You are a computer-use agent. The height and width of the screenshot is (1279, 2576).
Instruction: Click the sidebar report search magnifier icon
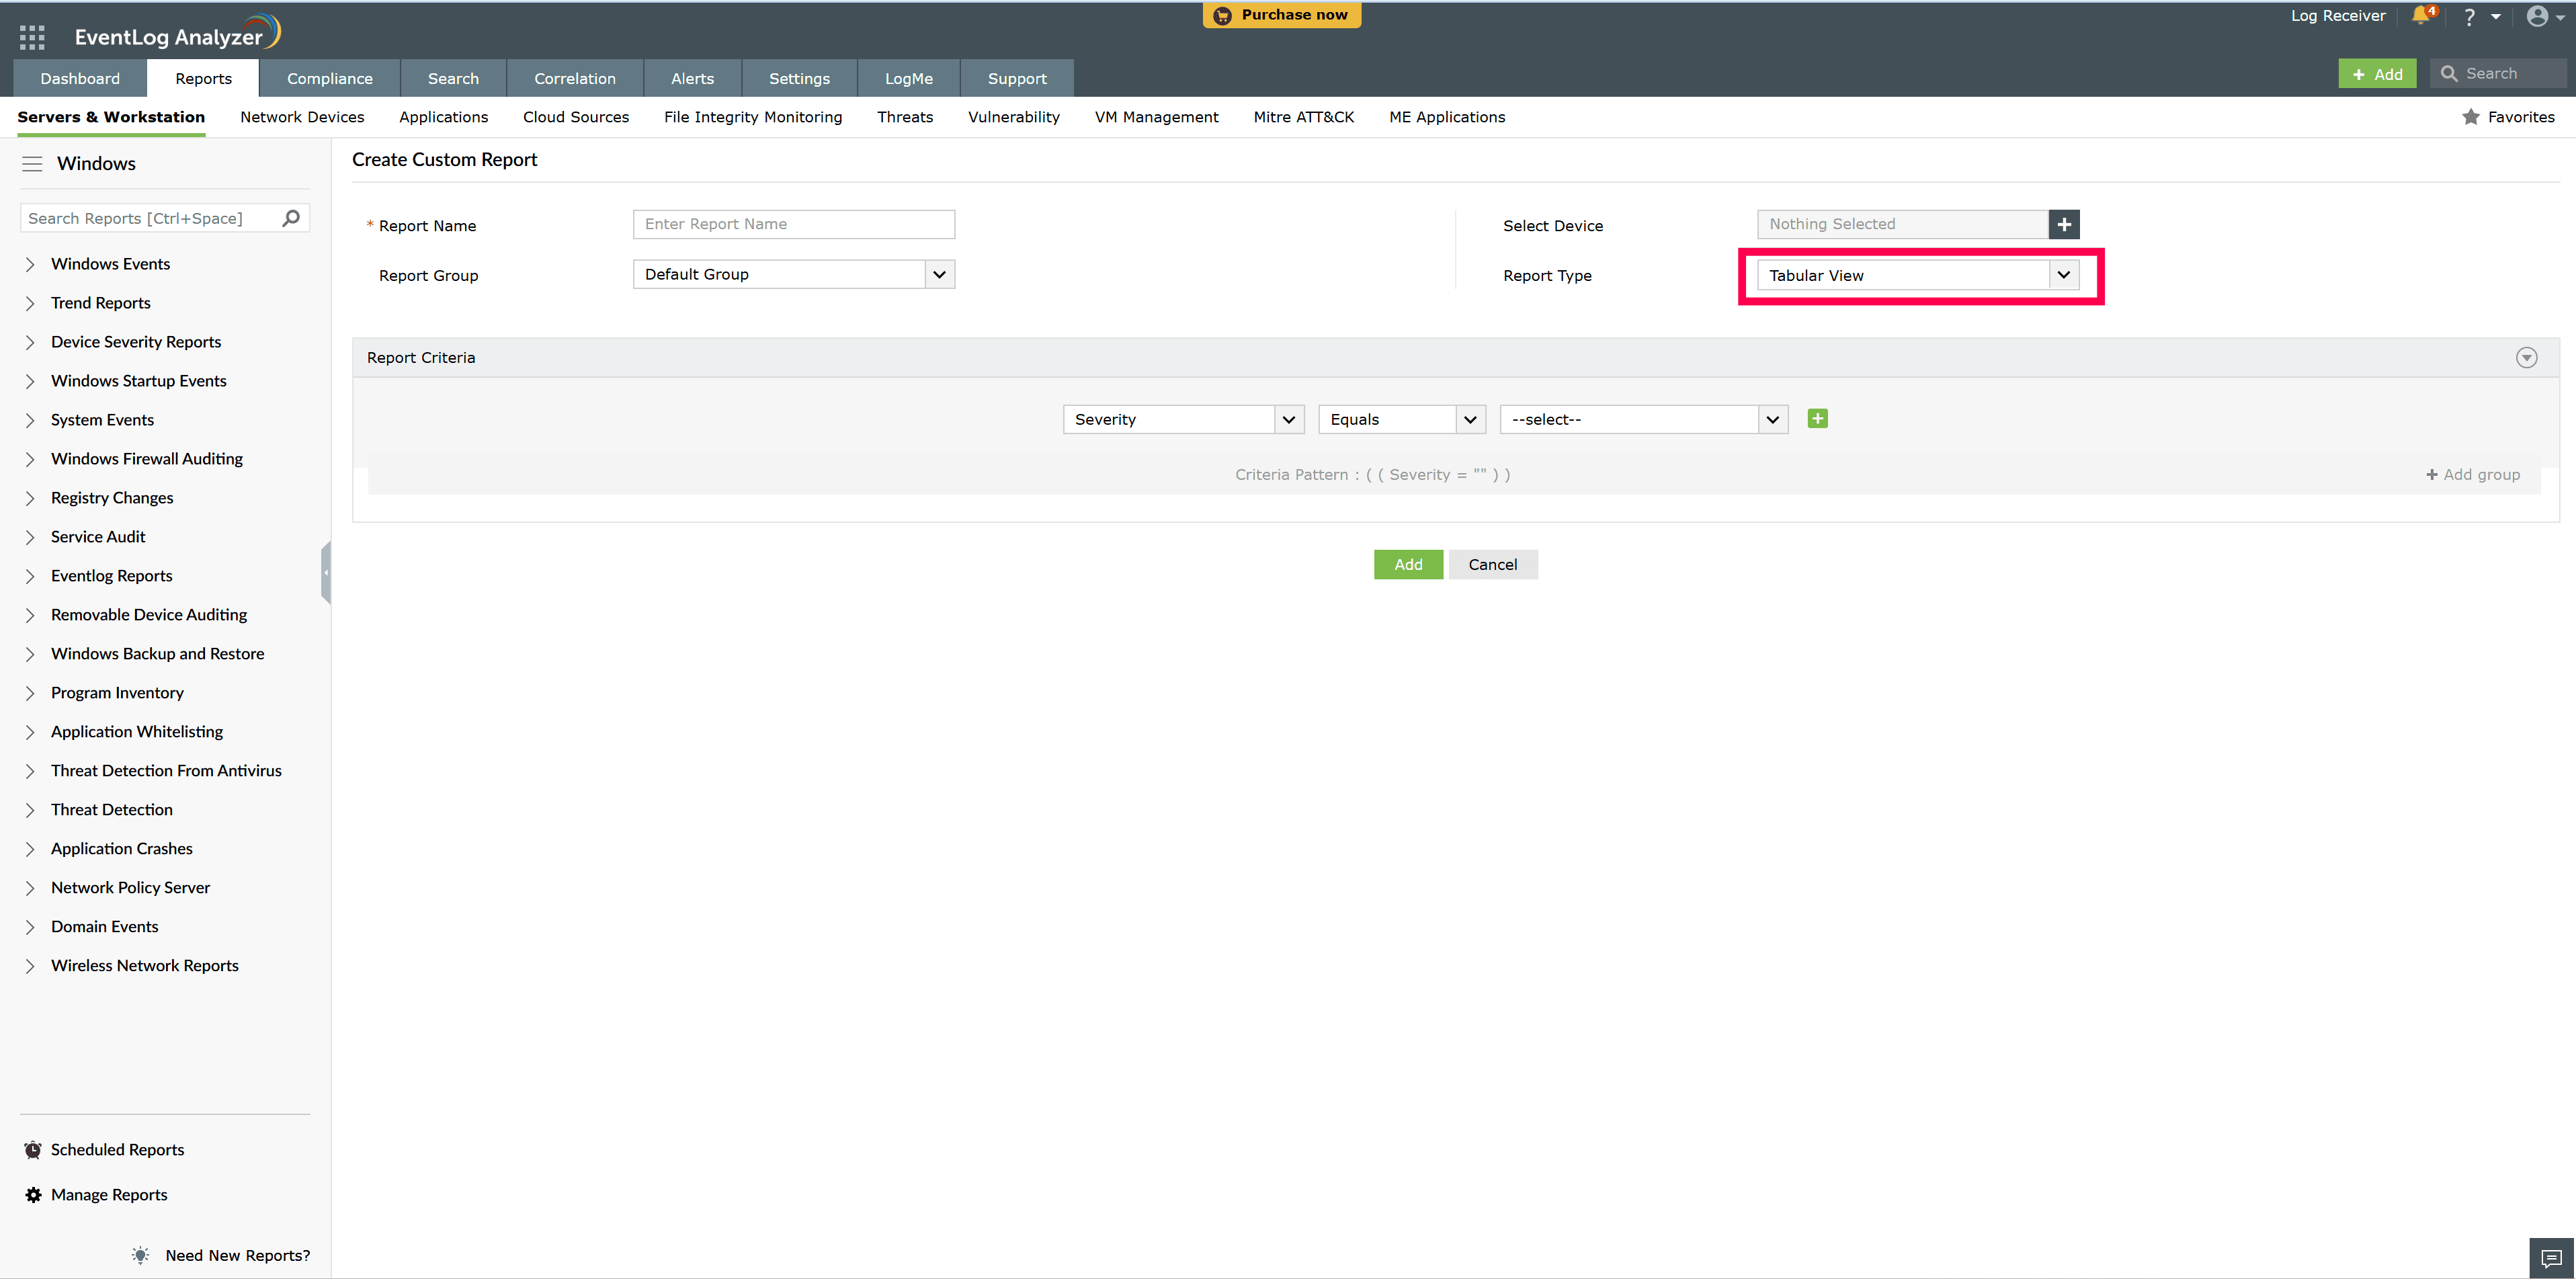pyautogui.click(x=290, y=217)
